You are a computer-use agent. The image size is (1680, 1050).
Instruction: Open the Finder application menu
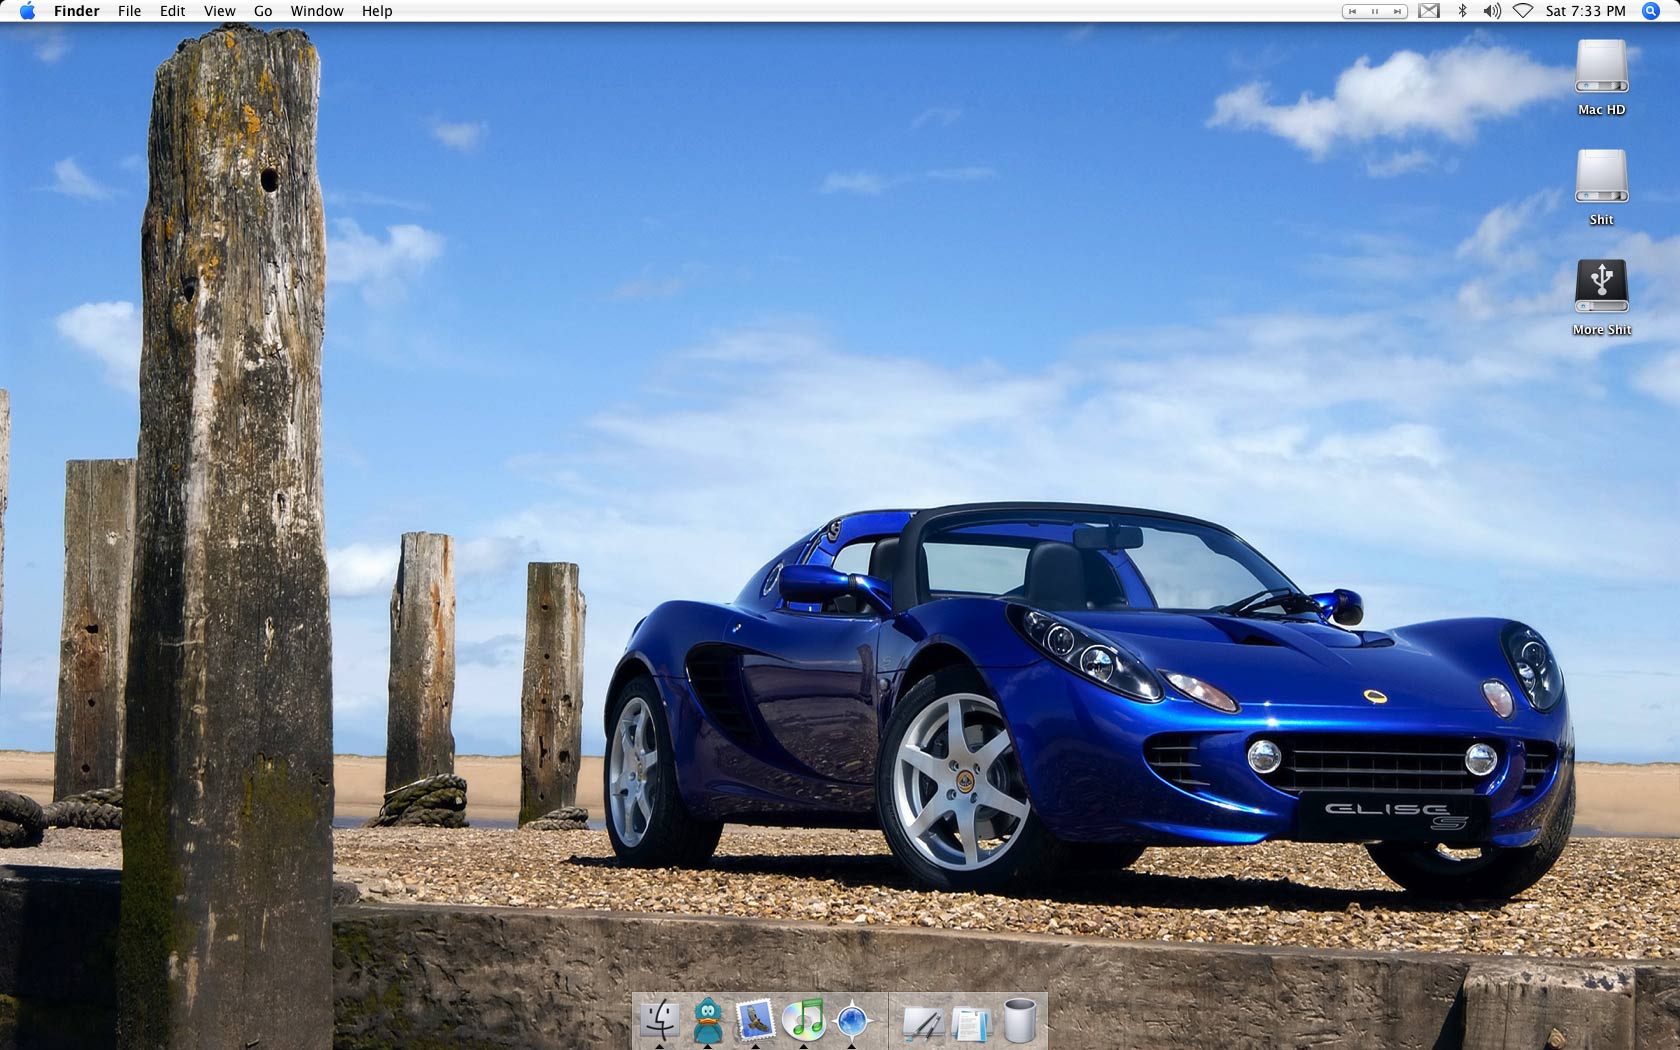tap(77, 11)
